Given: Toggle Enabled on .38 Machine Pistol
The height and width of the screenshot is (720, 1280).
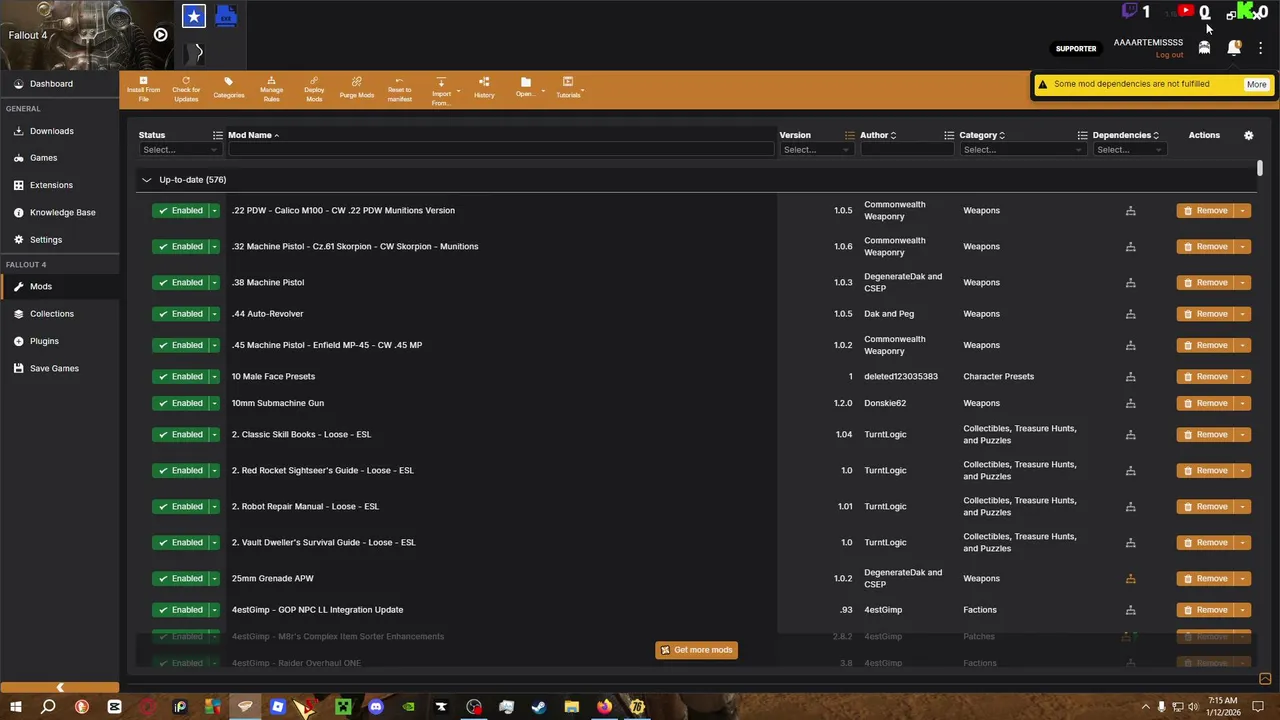Looking at the screenshot, I should coord(179,283).
